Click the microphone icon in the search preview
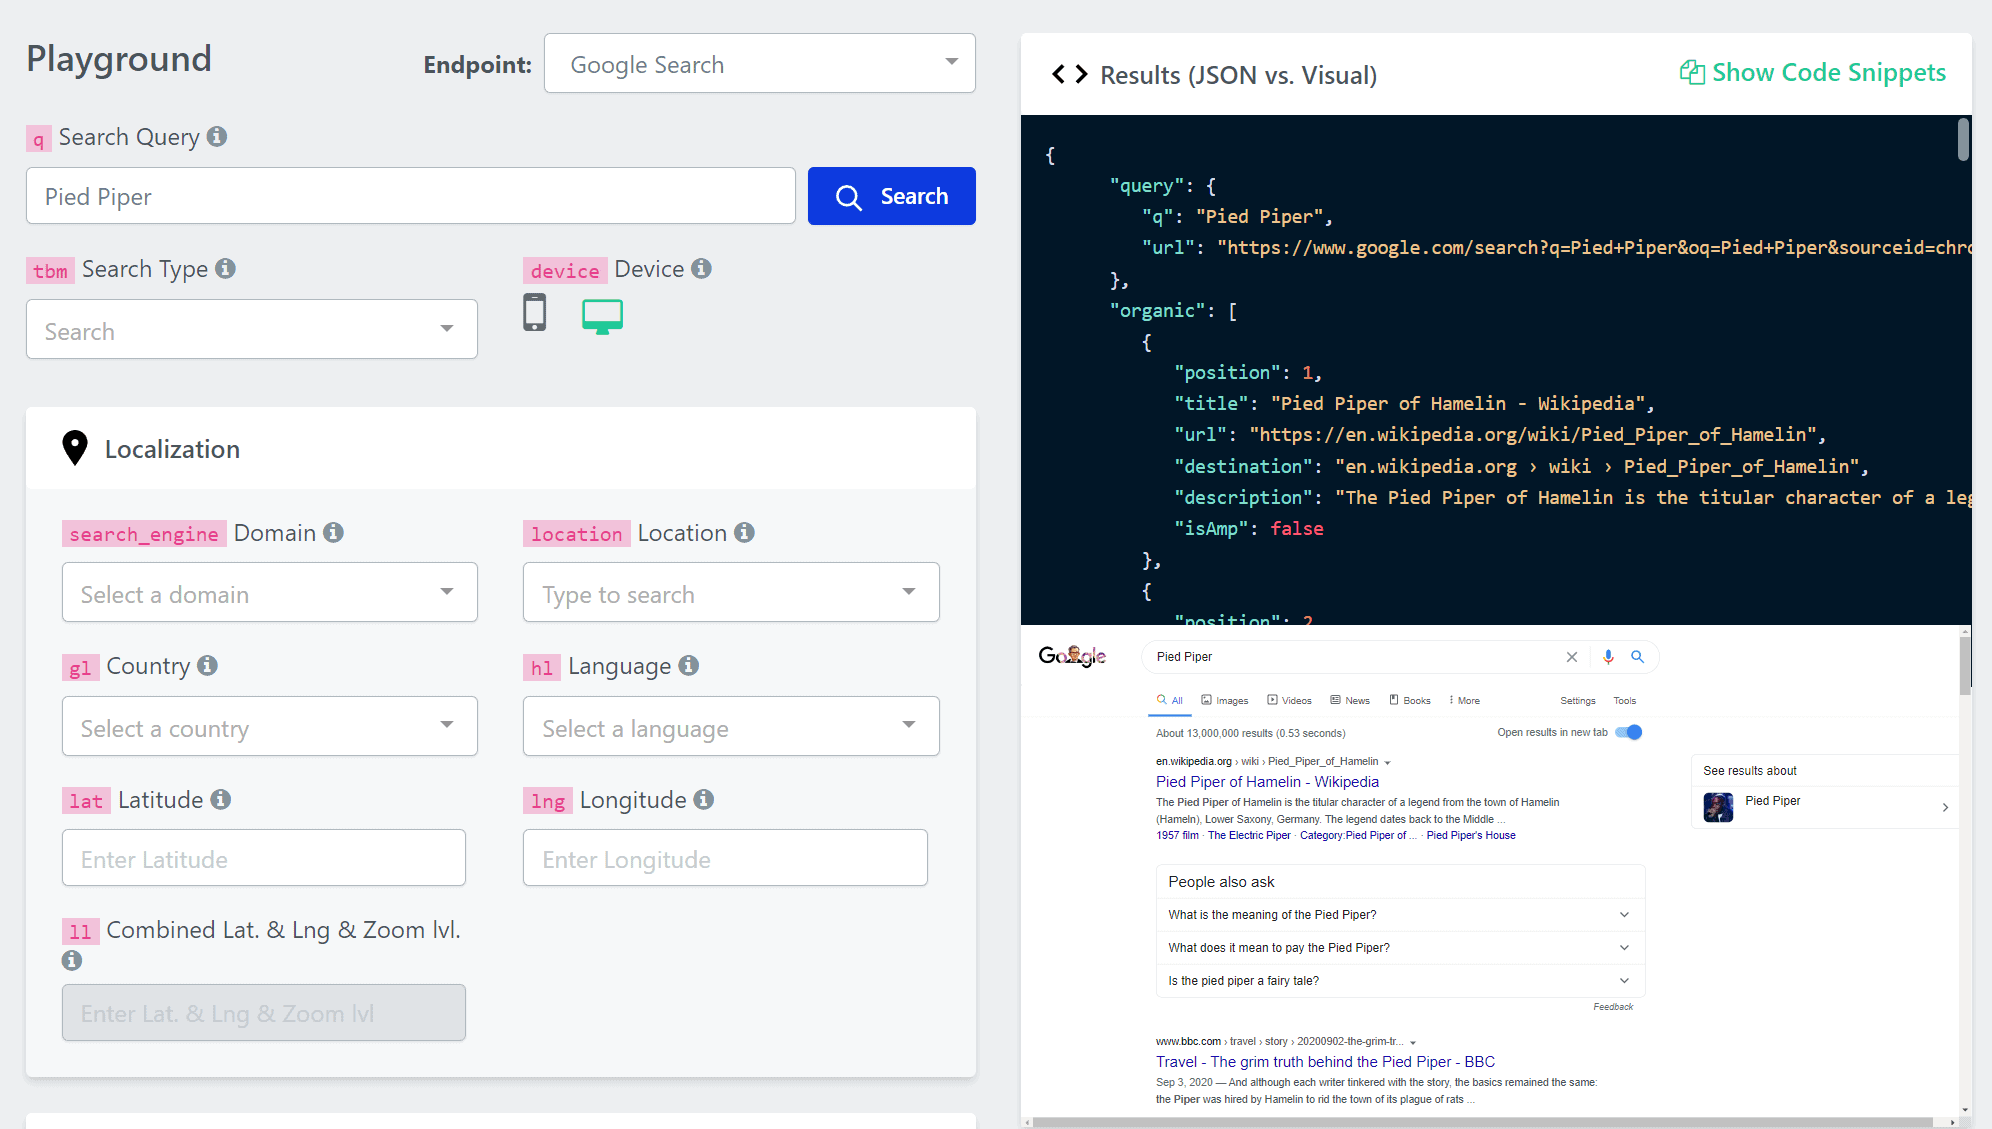 [1608, 657]
